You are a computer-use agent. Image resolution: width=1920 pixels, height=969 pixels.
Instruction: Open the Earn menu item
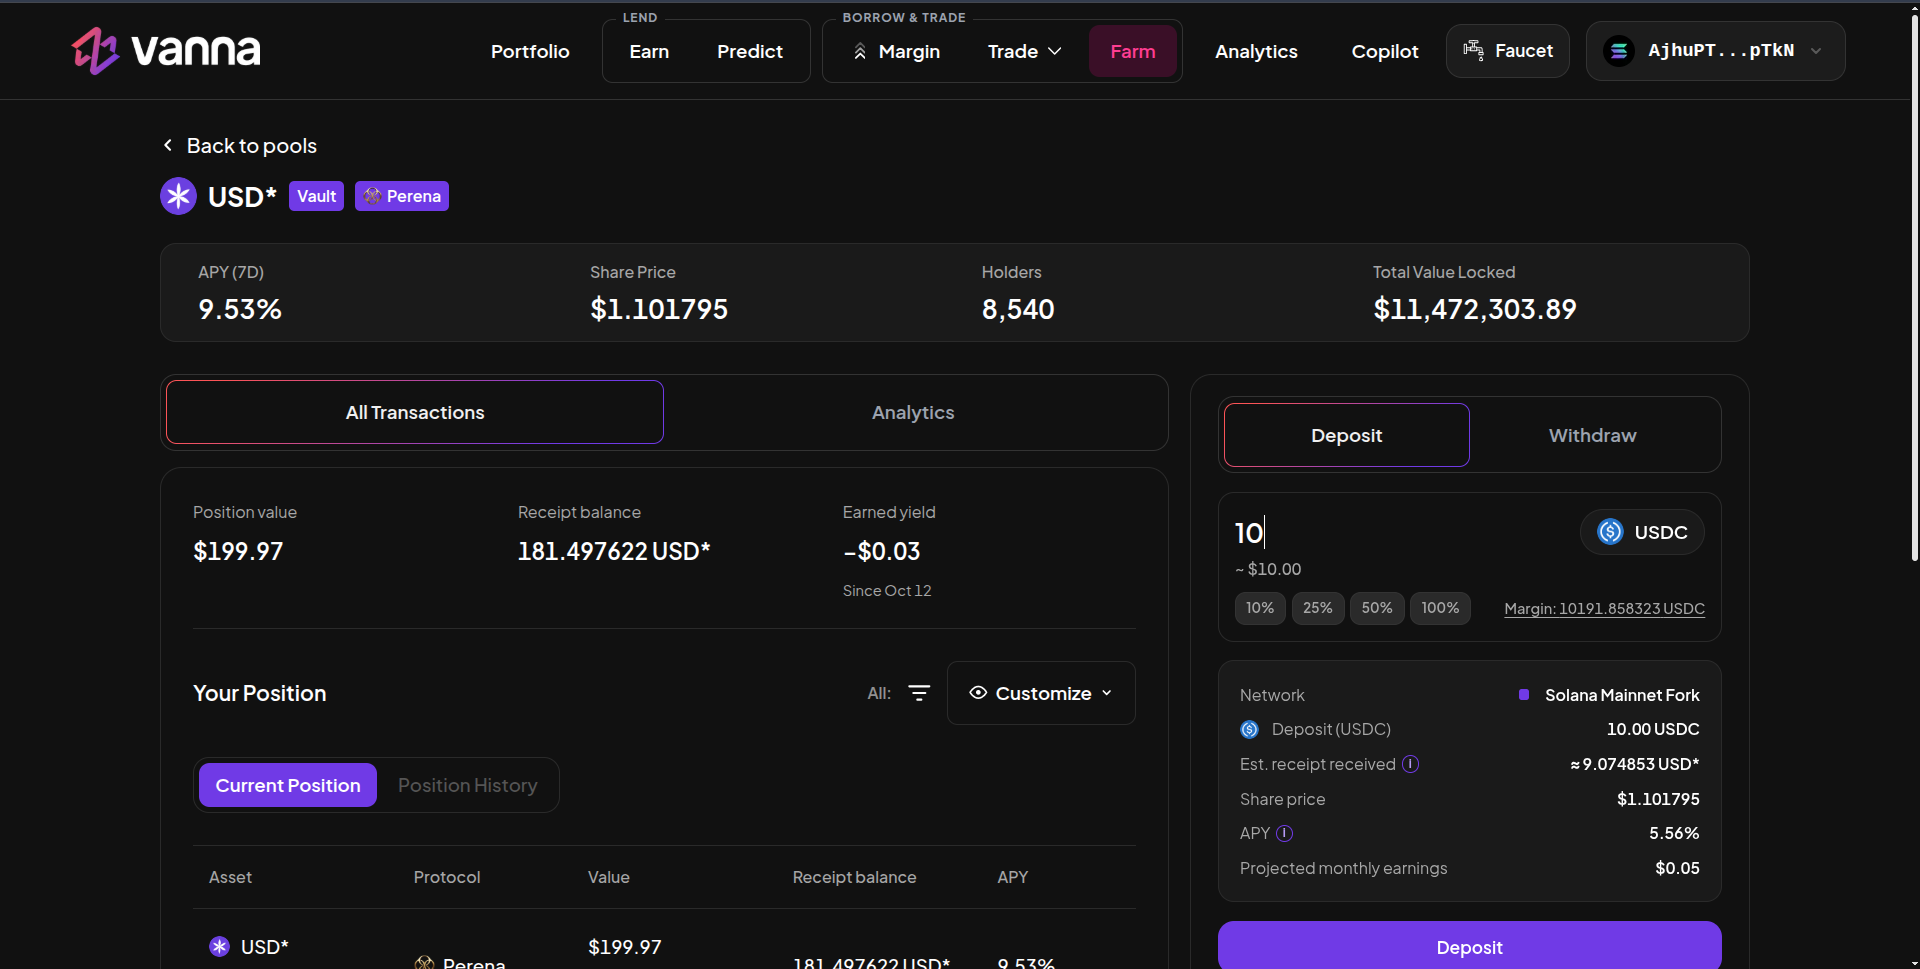[649, 51]
